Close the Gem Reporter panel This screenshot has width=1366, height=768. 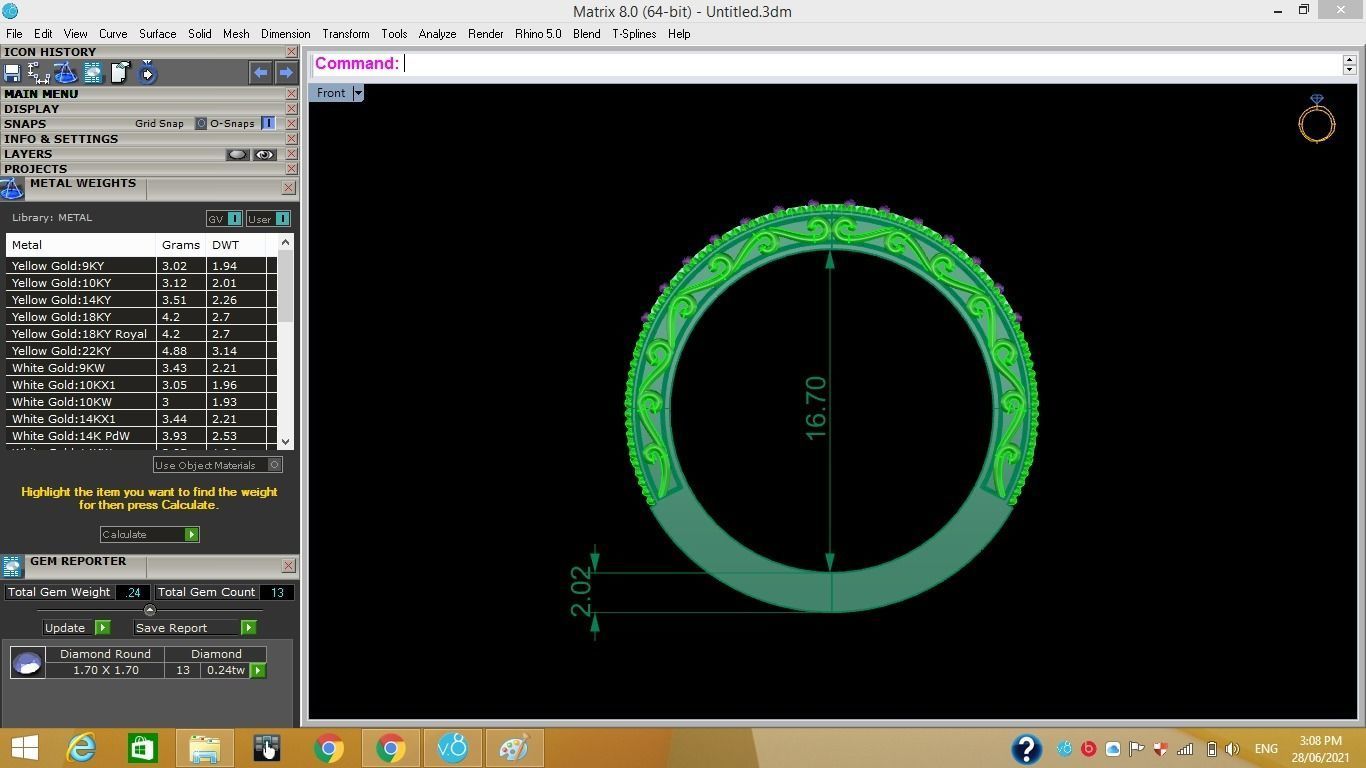click(288, 565)
